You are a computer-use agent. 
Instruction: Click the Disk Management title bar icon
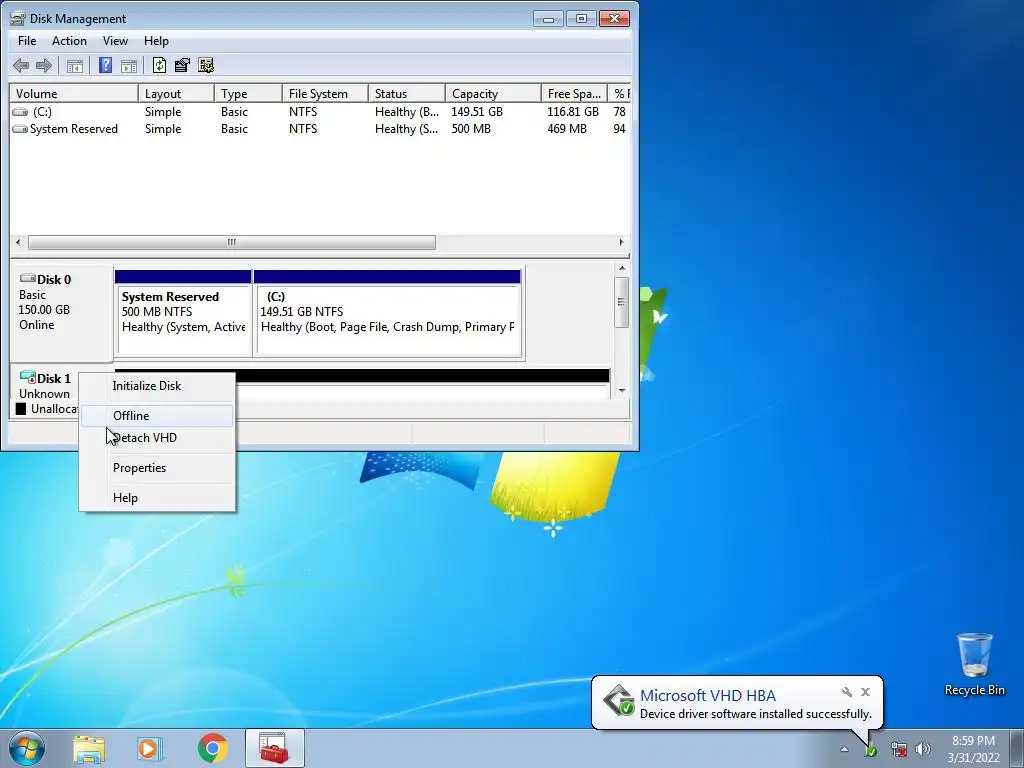pyautogui.click(x=18, y=18)
